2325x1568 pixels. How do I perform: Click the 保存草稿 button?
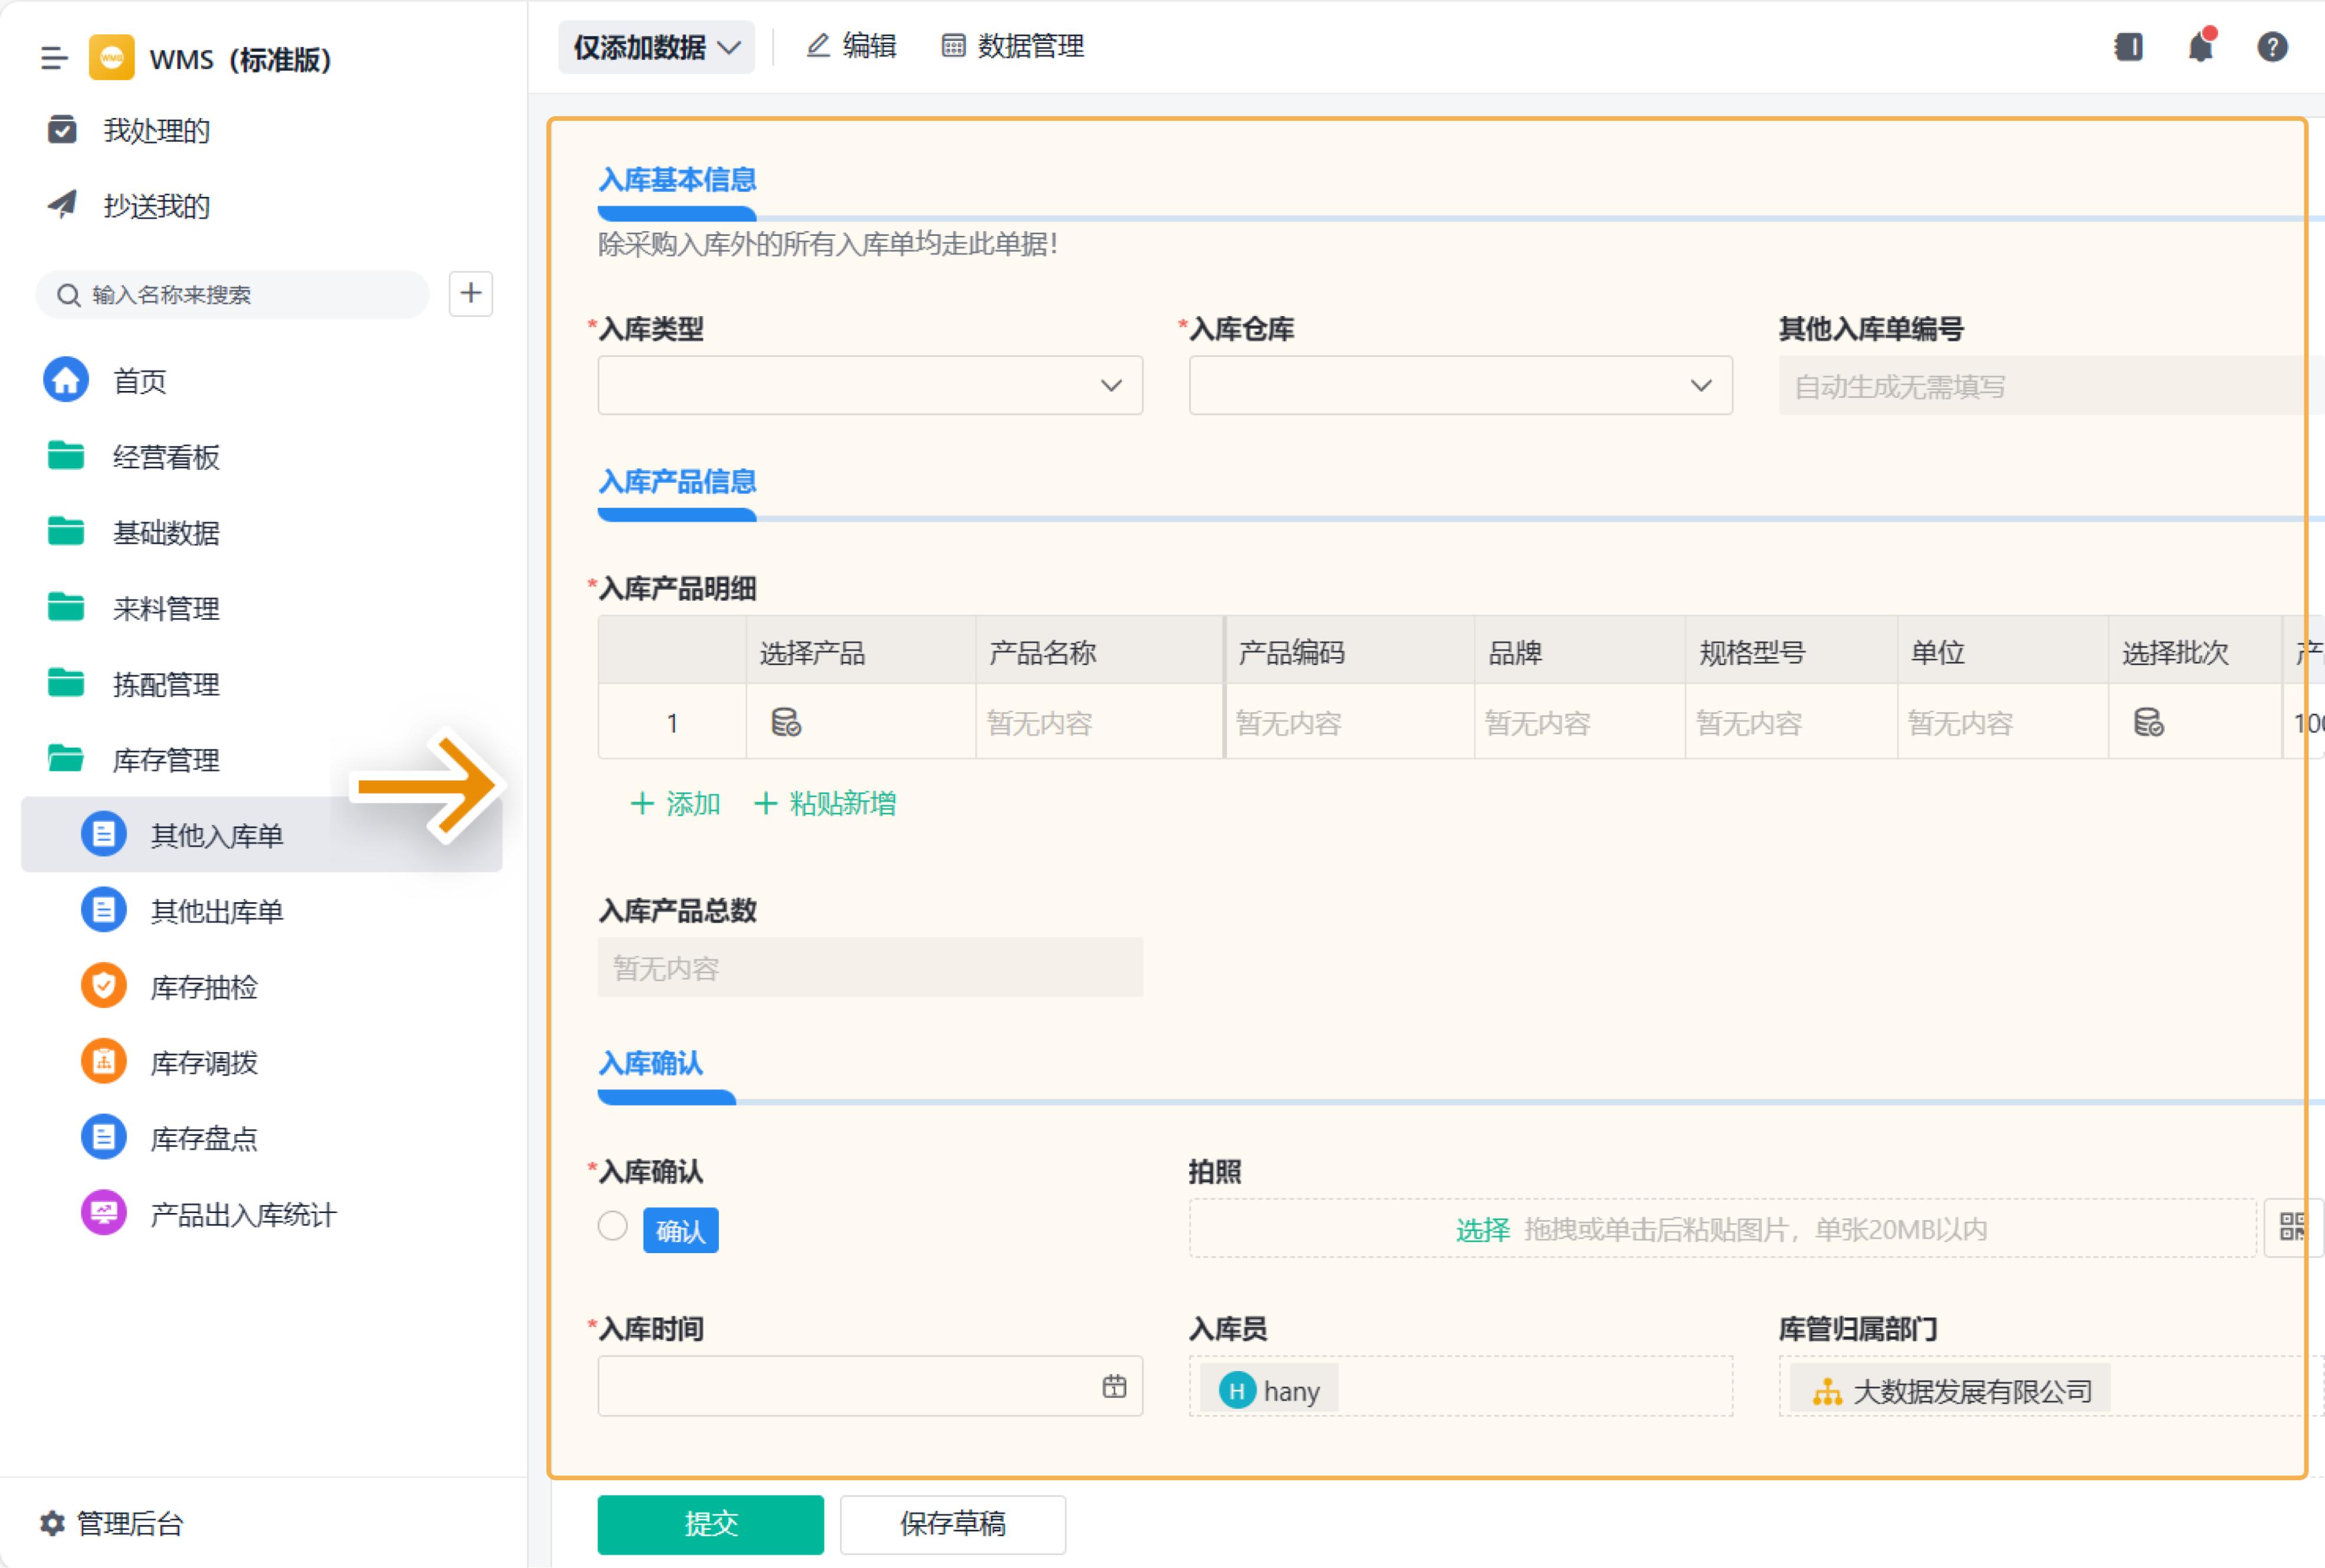[x=952, y=1523]
